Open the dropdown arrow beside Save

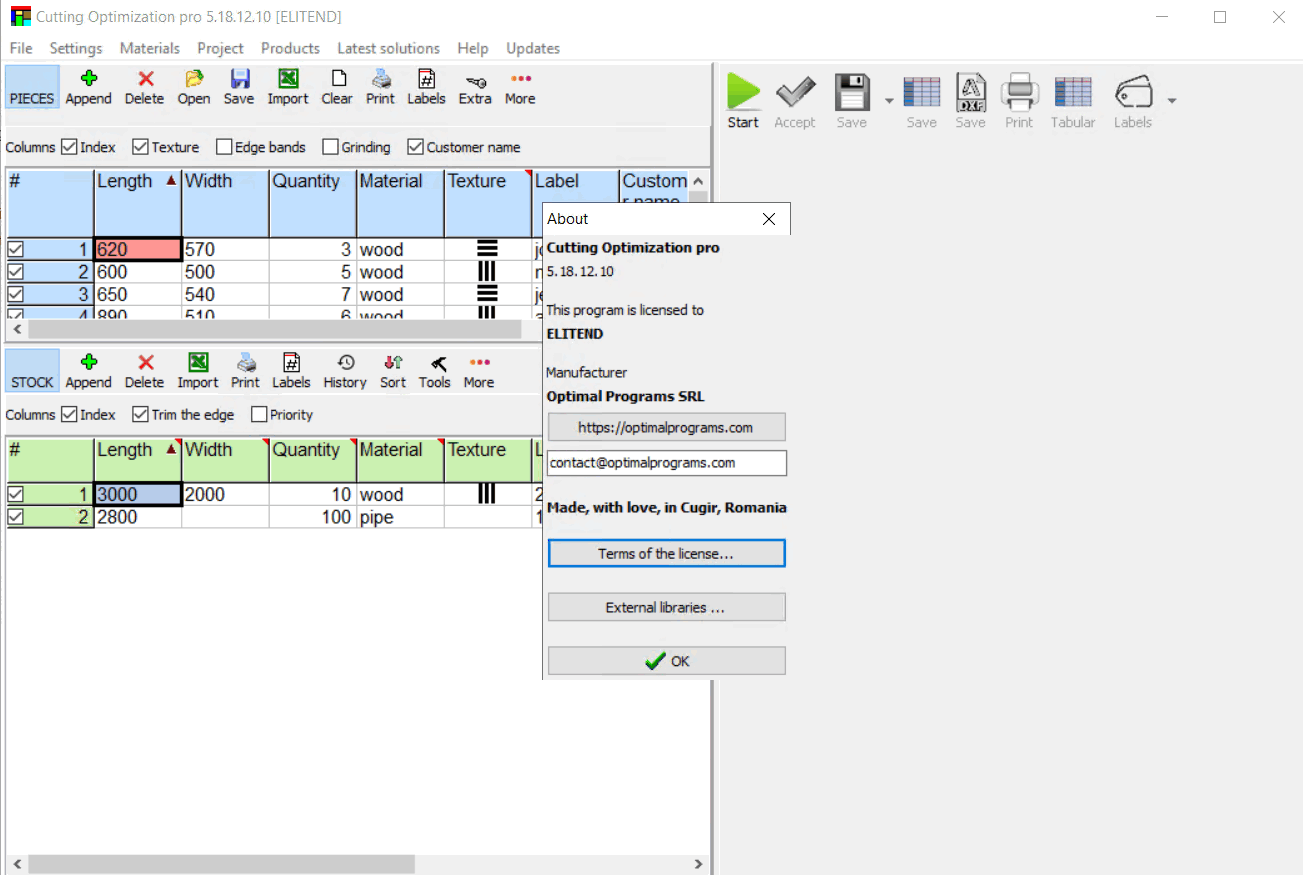889,100
